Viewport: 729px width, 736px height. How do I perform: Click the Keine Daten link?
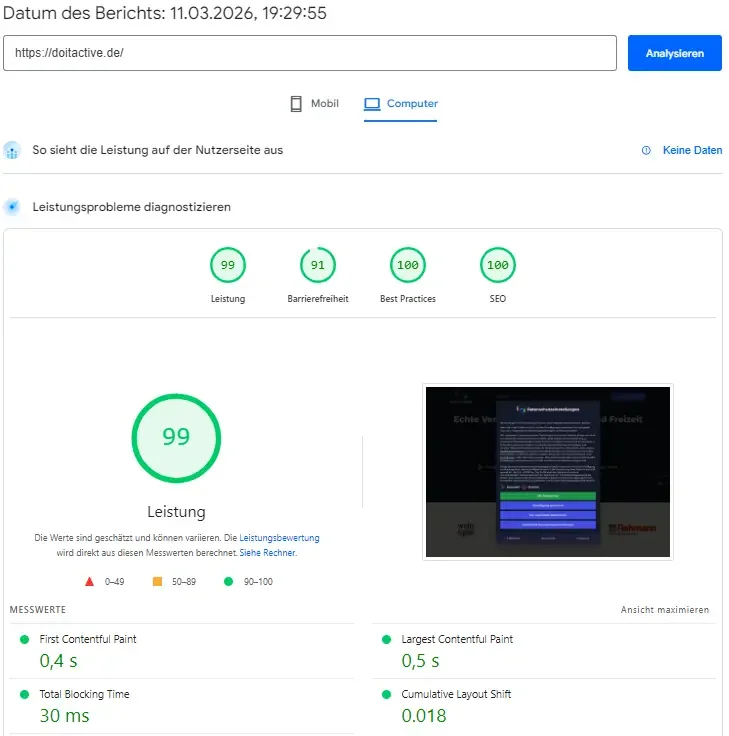click(x=692, y=150)
